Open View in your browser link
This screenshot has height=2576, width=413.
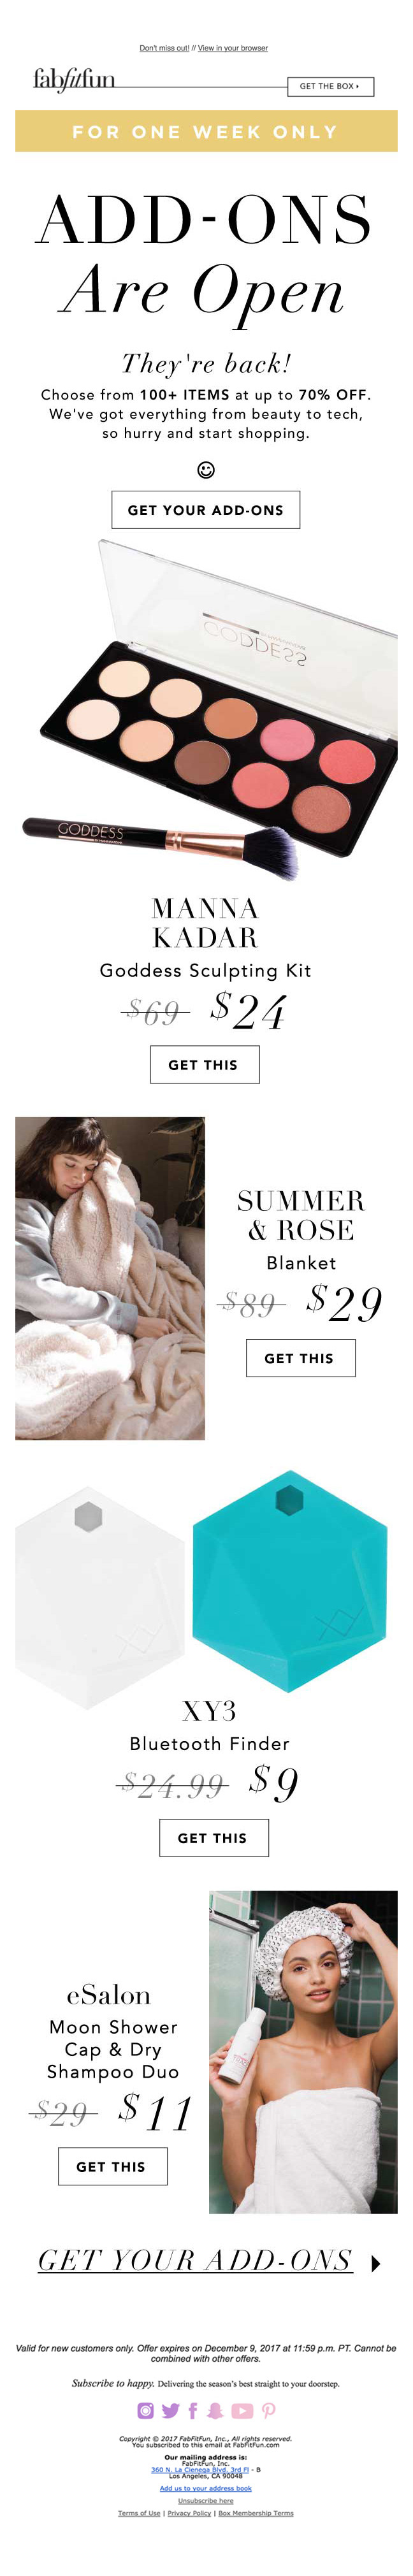233,48
